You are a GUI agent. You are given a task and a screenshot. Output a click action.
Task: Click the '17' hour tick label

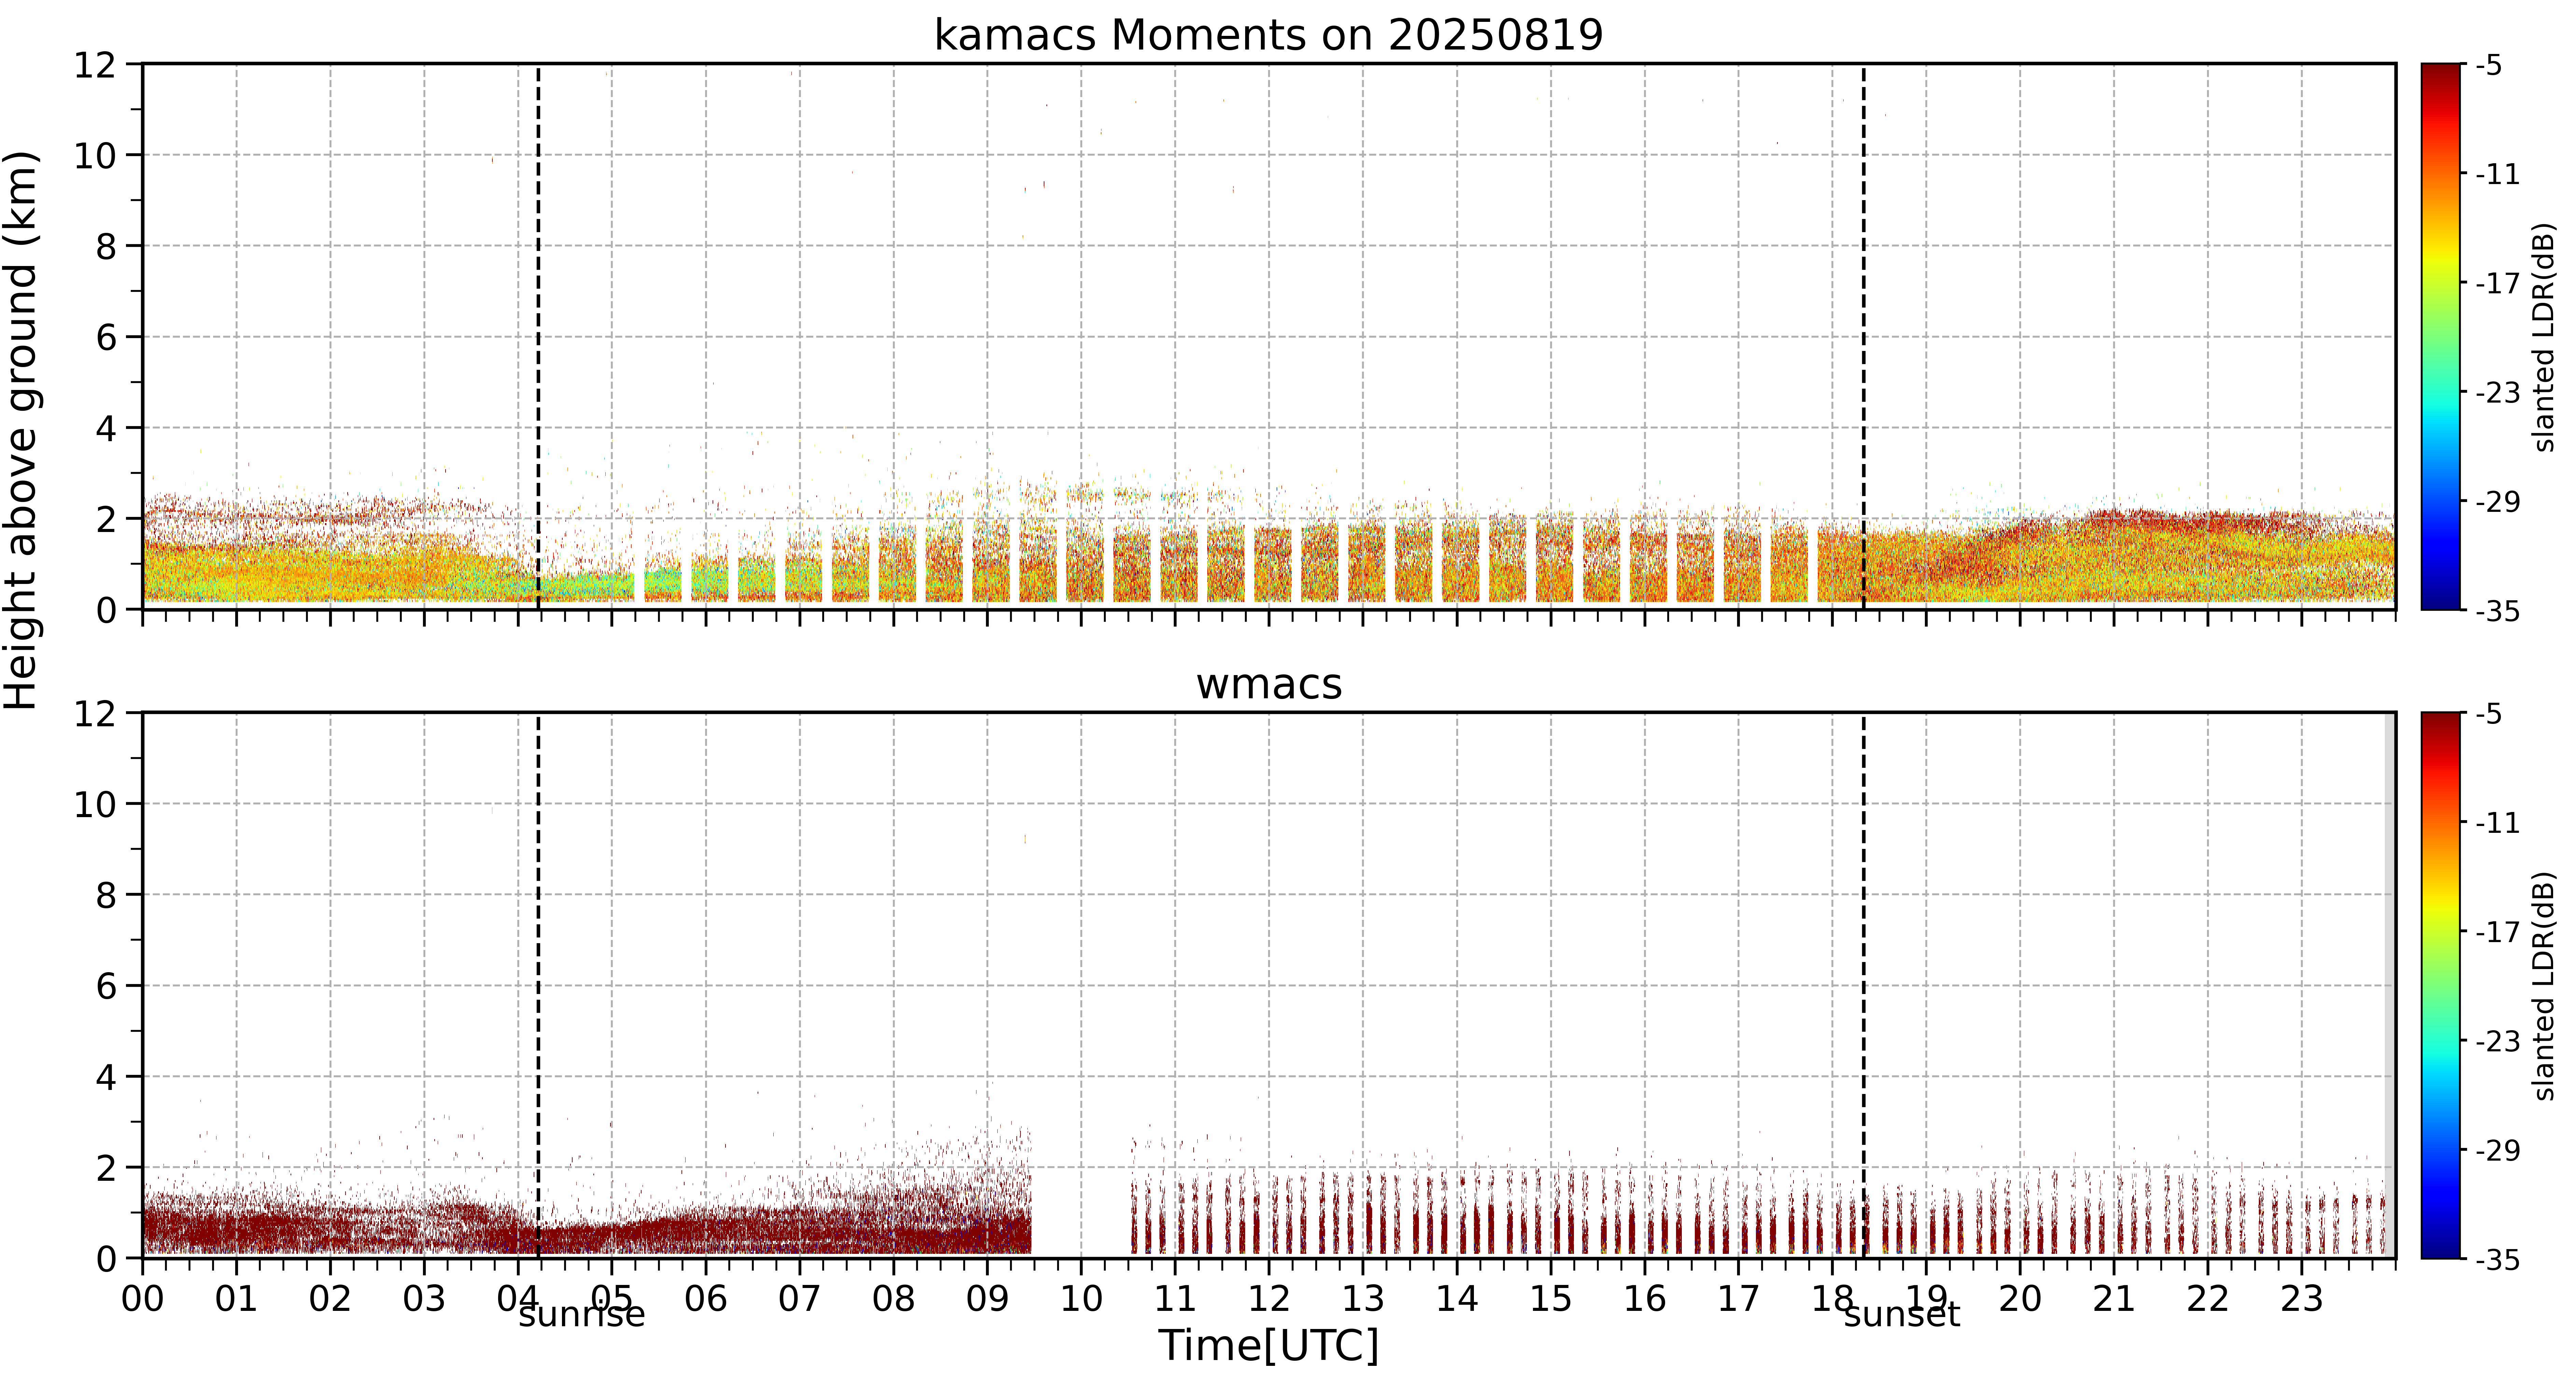pyautogui.click(x=1738, y=1299)
